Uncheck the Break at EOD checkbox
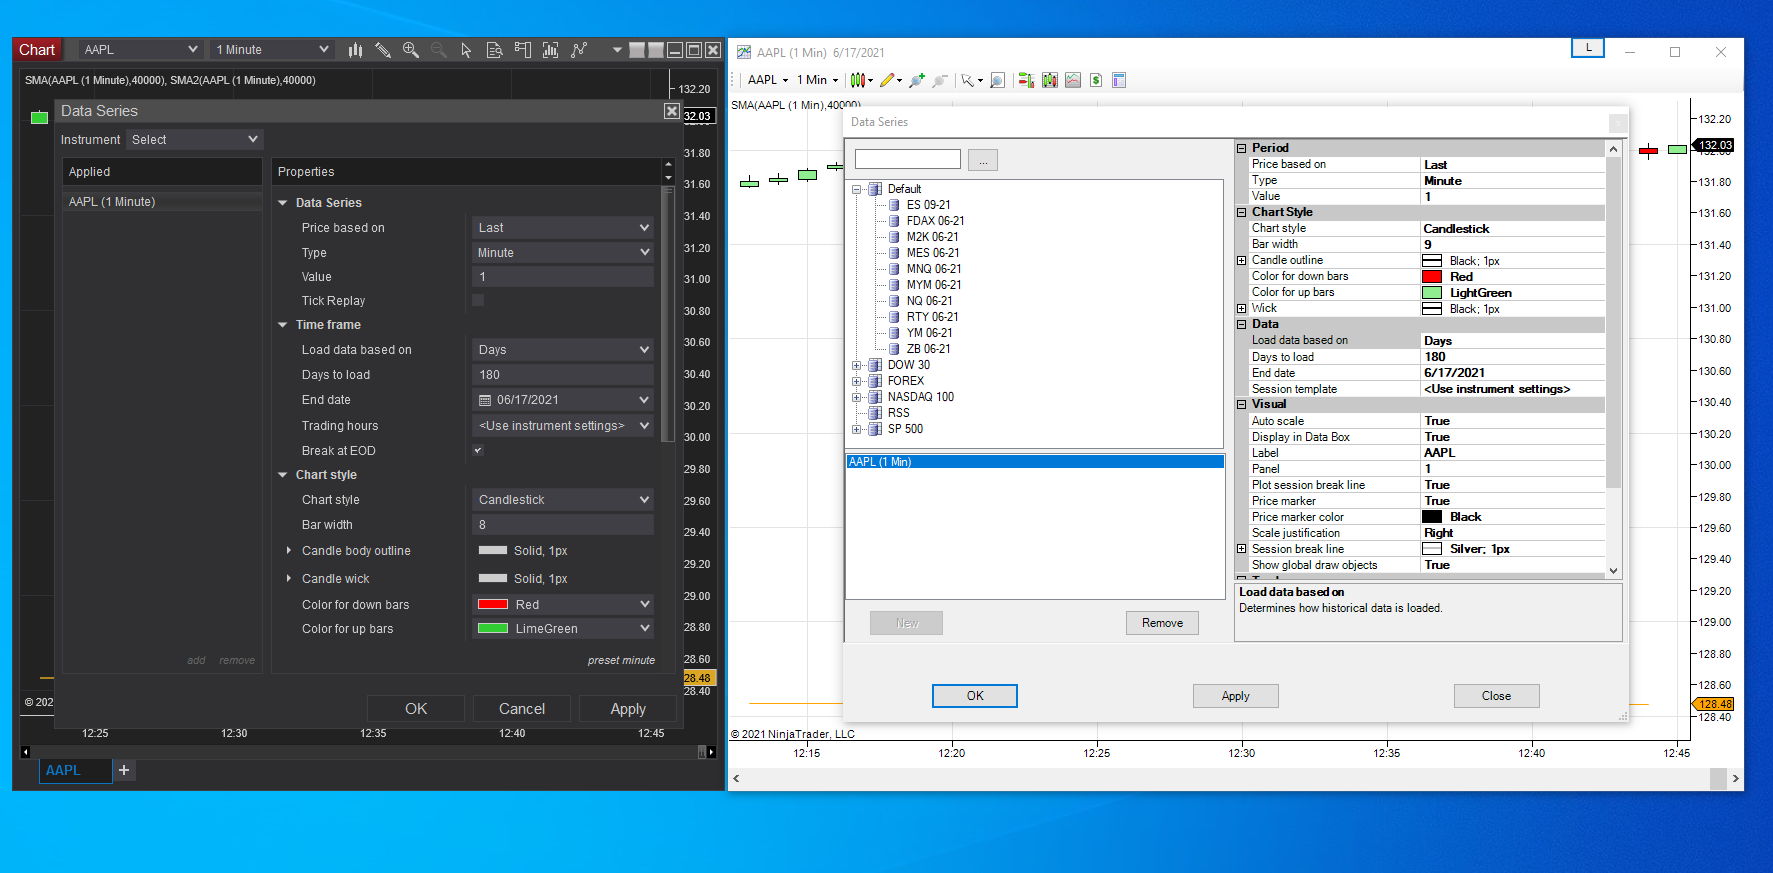Screen dimensions: 1773x873 pos(478,450)
